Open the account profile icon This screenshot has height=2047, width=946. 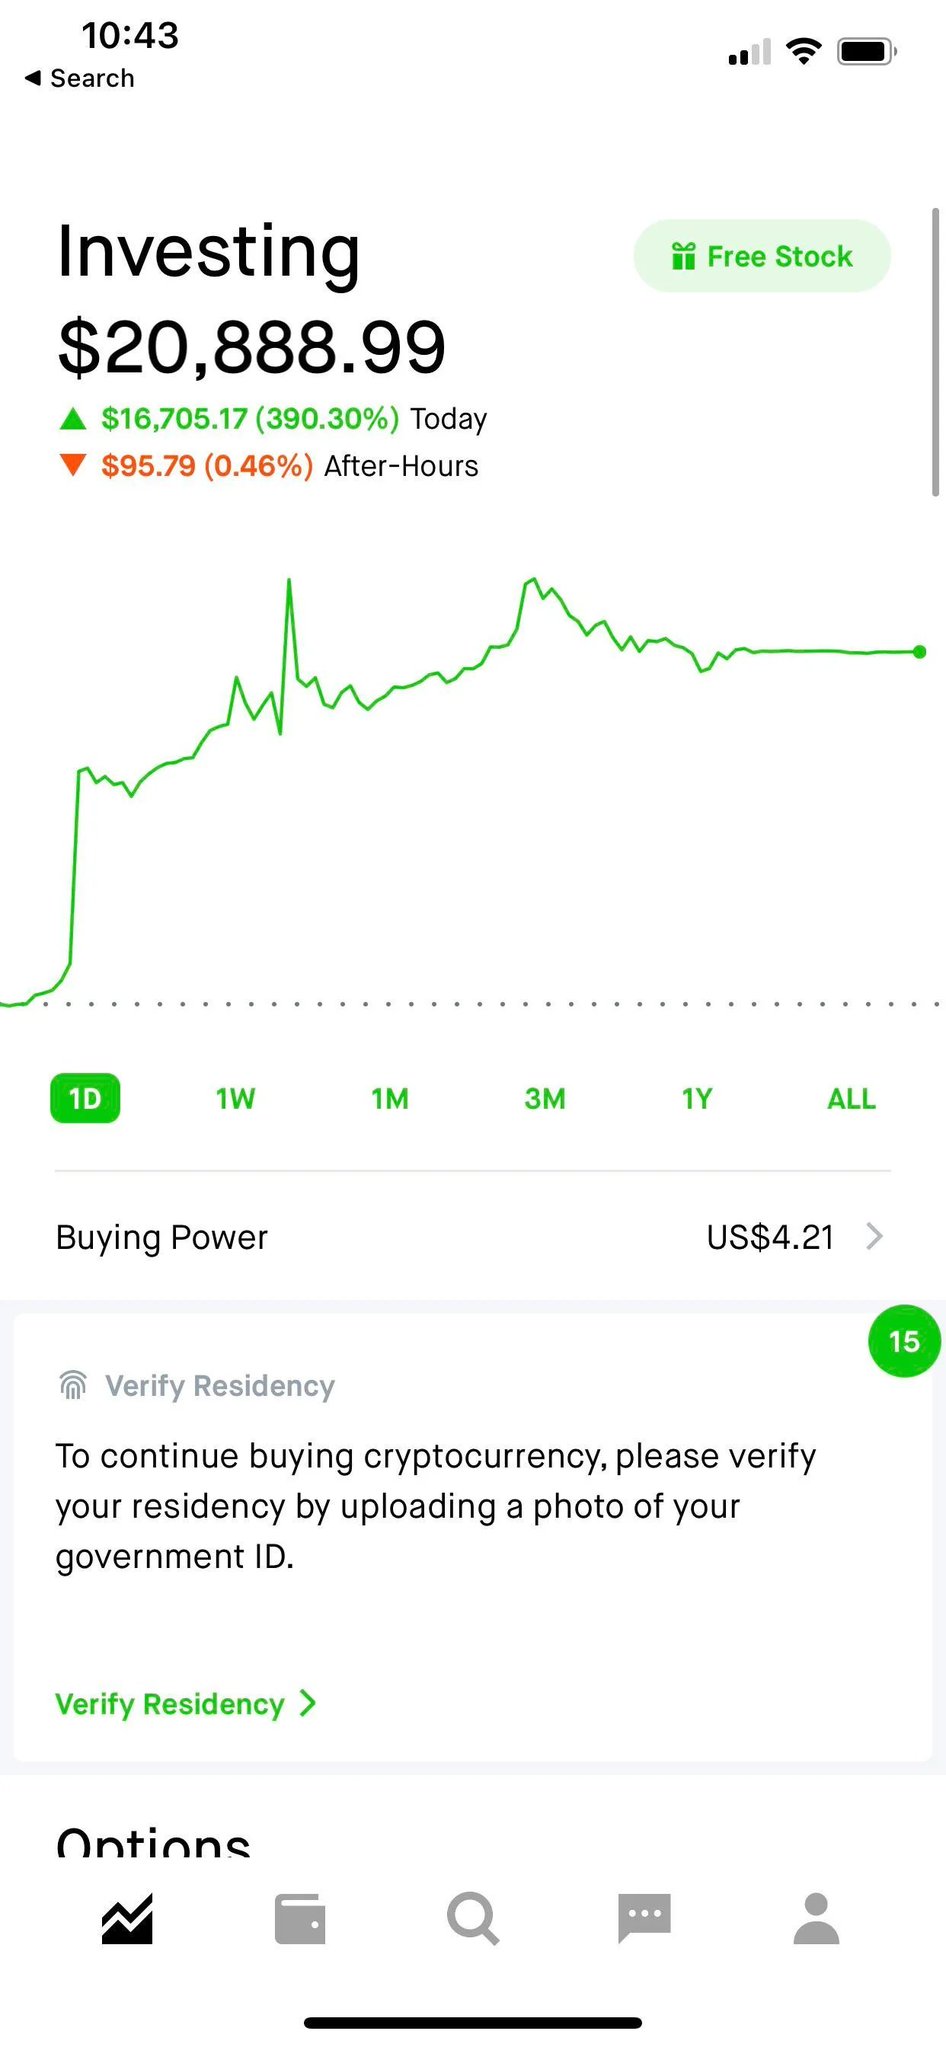(x=816, y=1918)
